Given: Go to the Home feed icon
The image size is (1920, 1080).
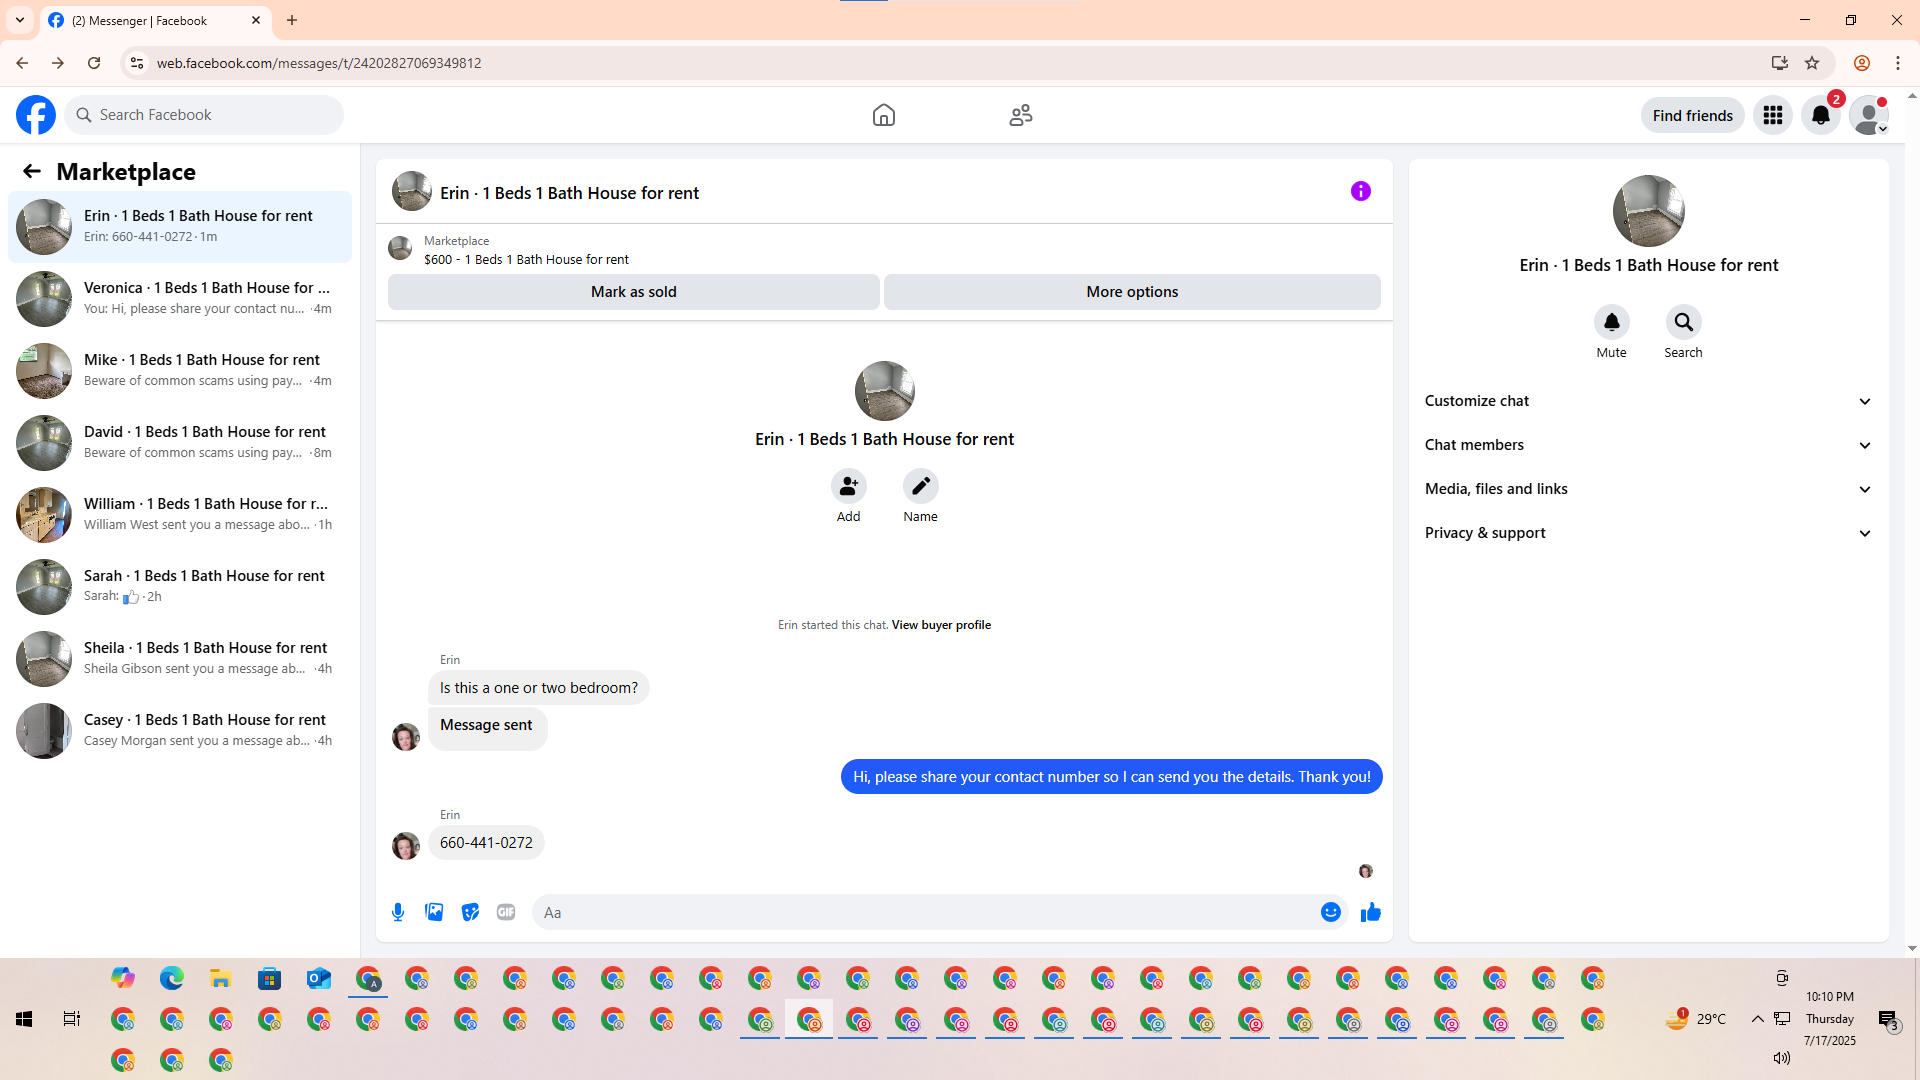Looking at the screenshot, I should point(884,115).
